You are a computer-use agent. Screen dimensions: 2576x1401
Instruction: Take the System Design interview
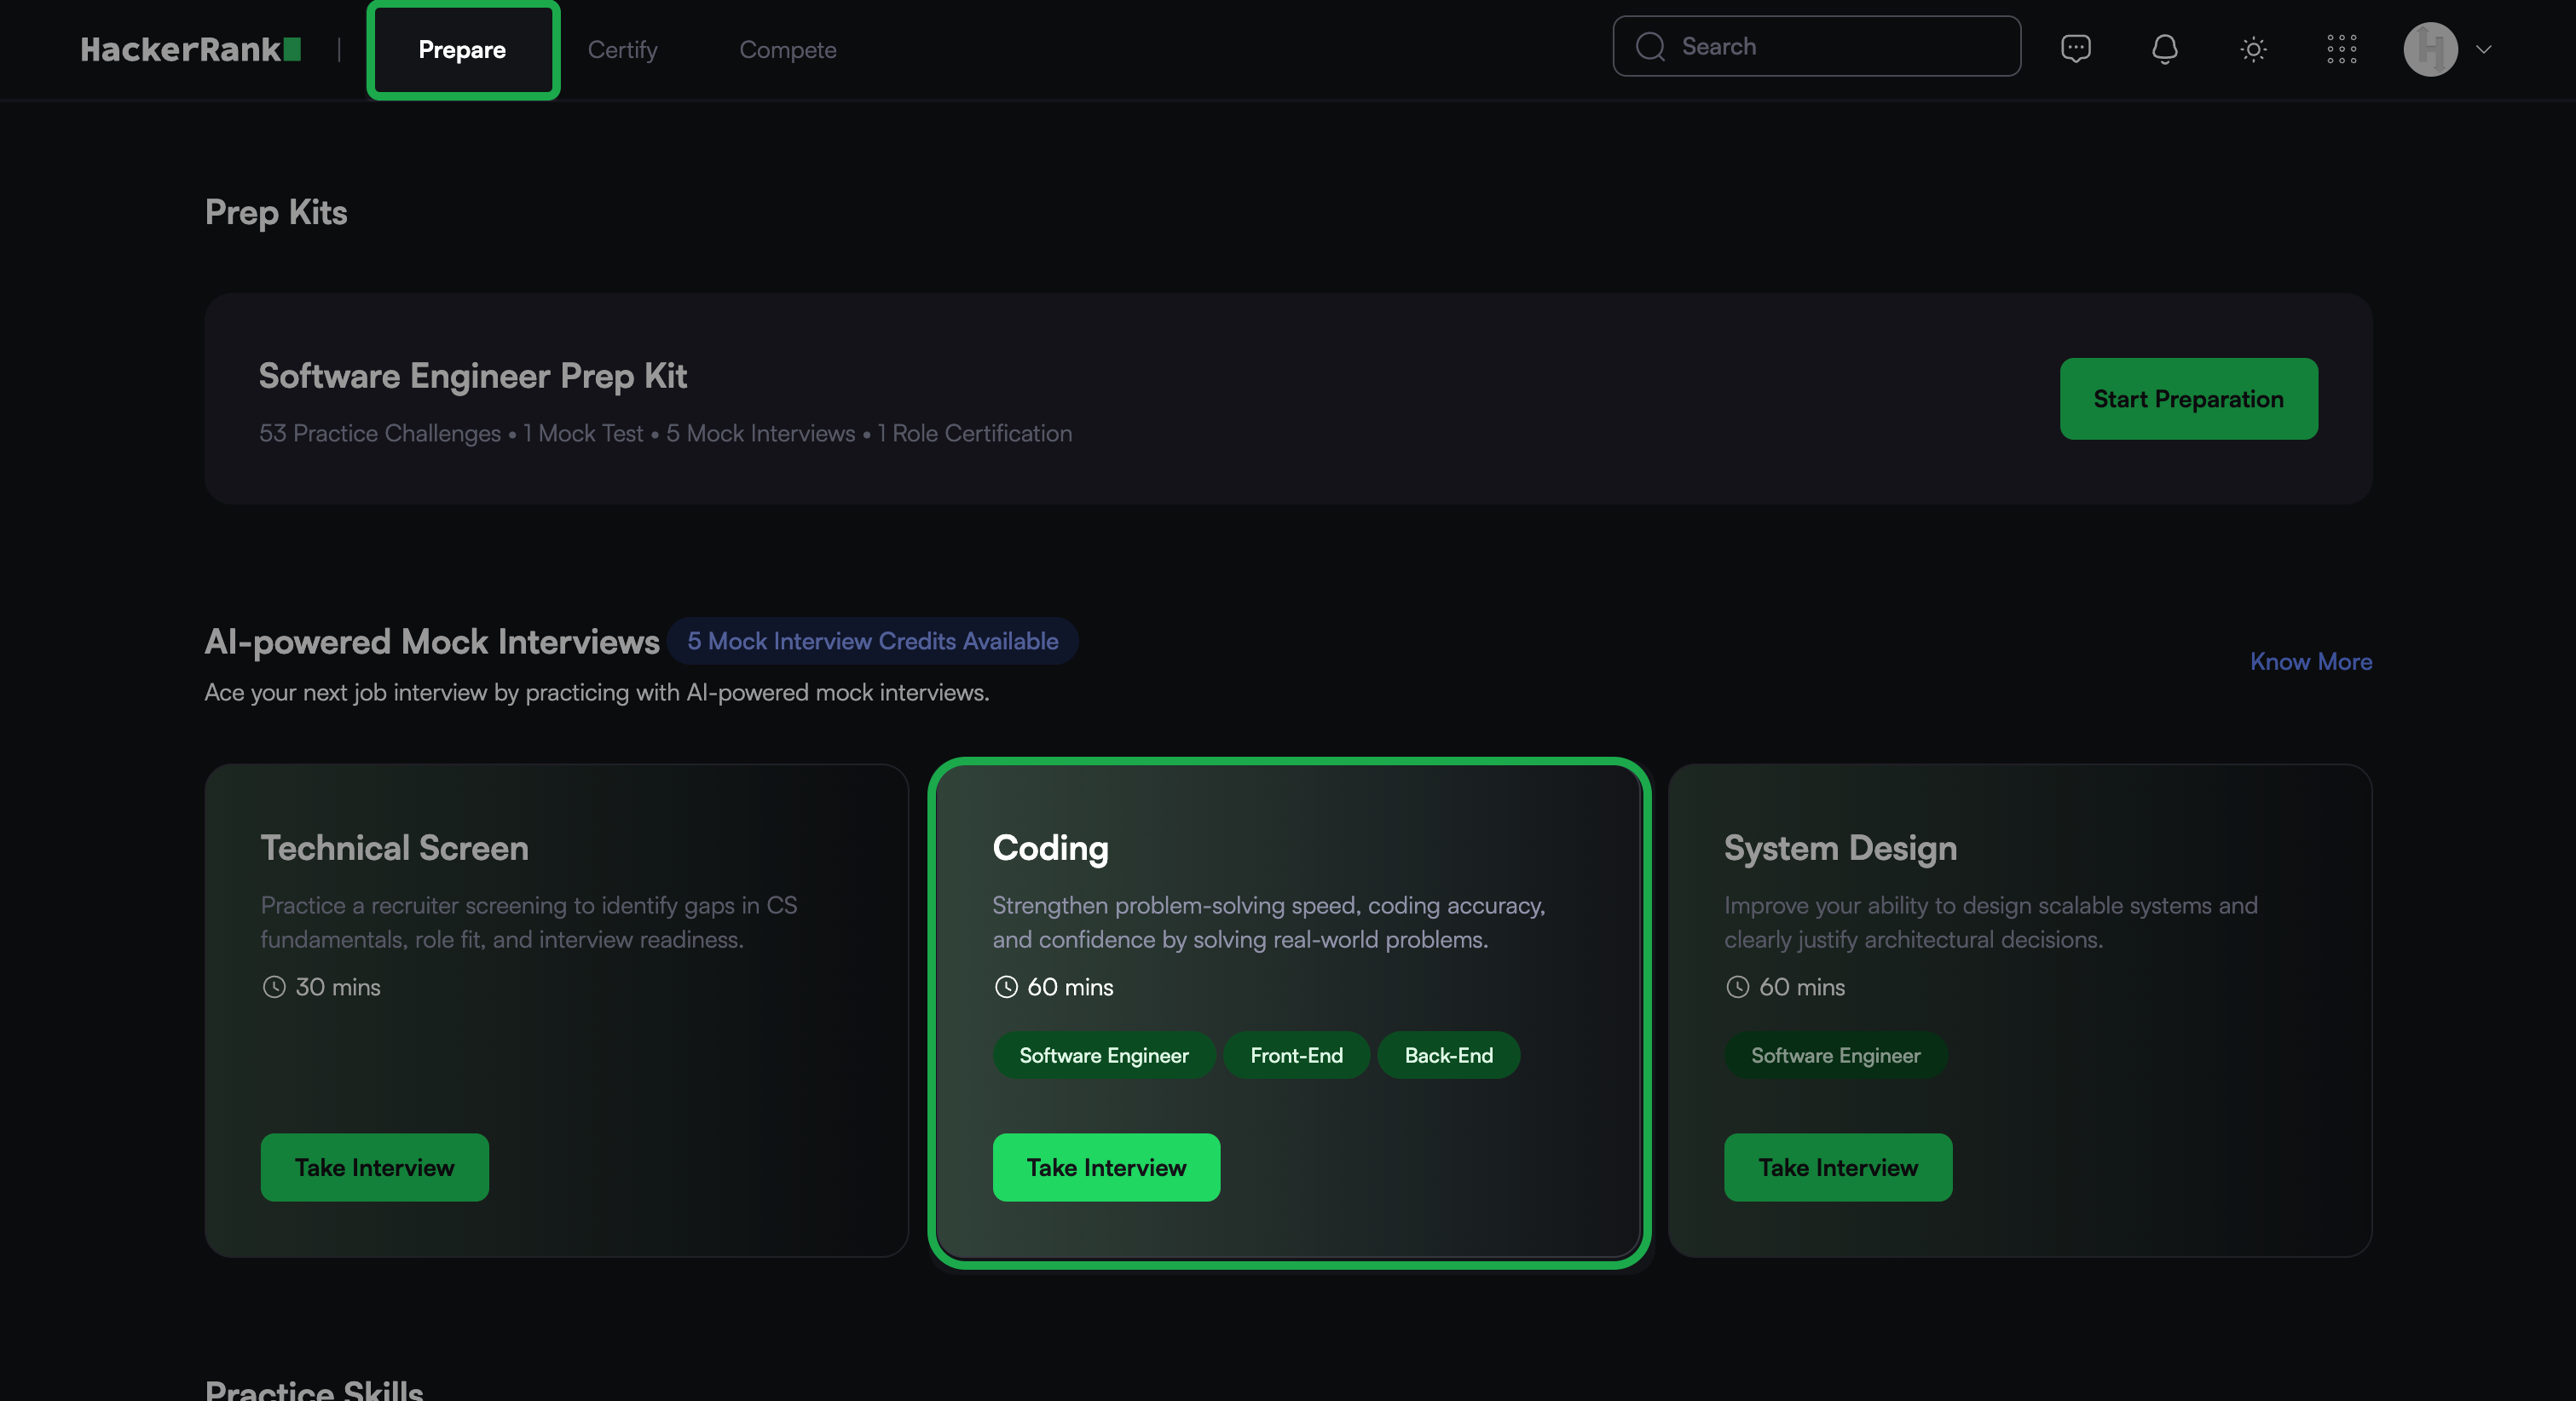coord(1837,1167)
